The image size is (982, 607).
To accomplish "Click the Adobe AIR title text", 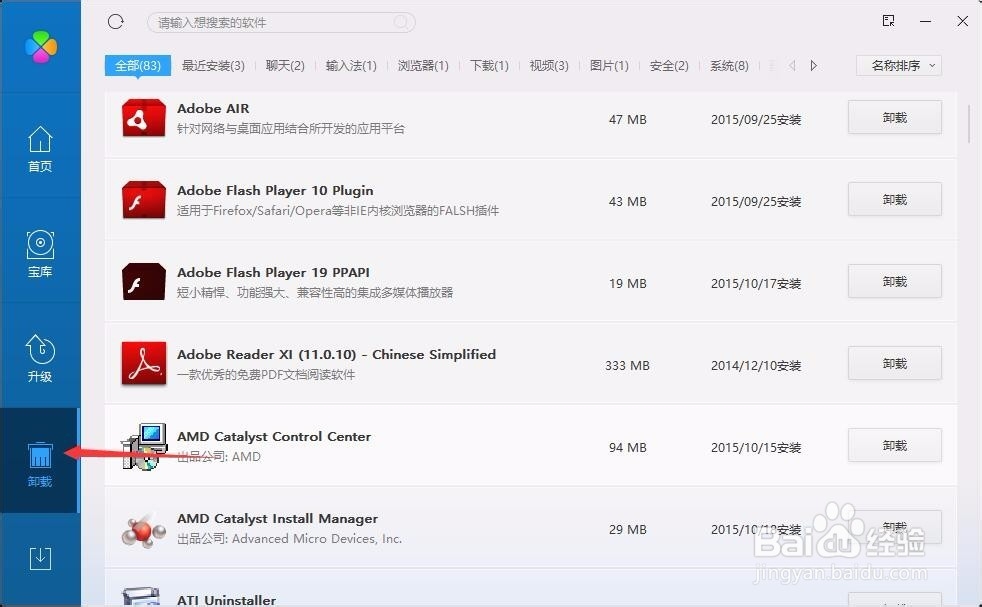I will [x=213, y=108].
